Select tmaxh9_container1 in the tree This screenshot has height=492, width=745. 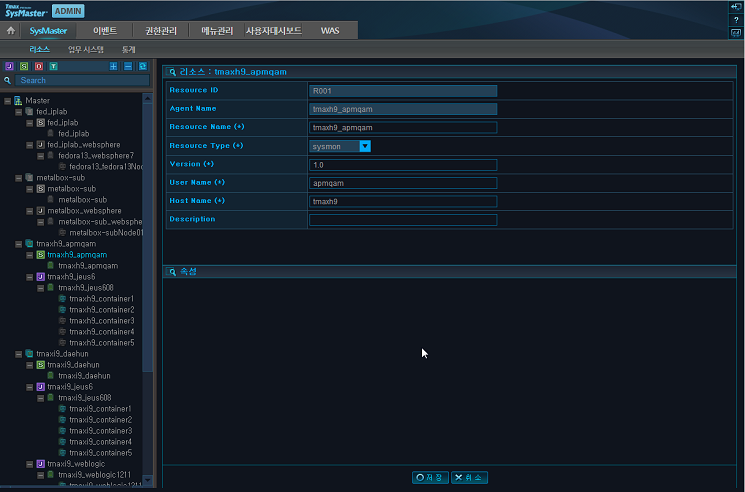pyautogui.click(x=102, y=299)
